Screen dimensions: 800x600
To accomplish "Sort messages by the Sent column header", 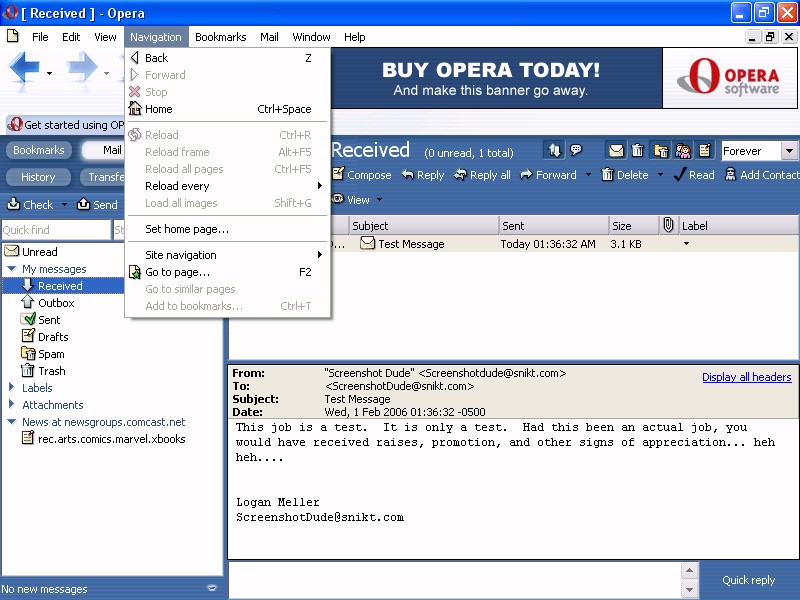I will pyautogui.click(x=554, y=226).
